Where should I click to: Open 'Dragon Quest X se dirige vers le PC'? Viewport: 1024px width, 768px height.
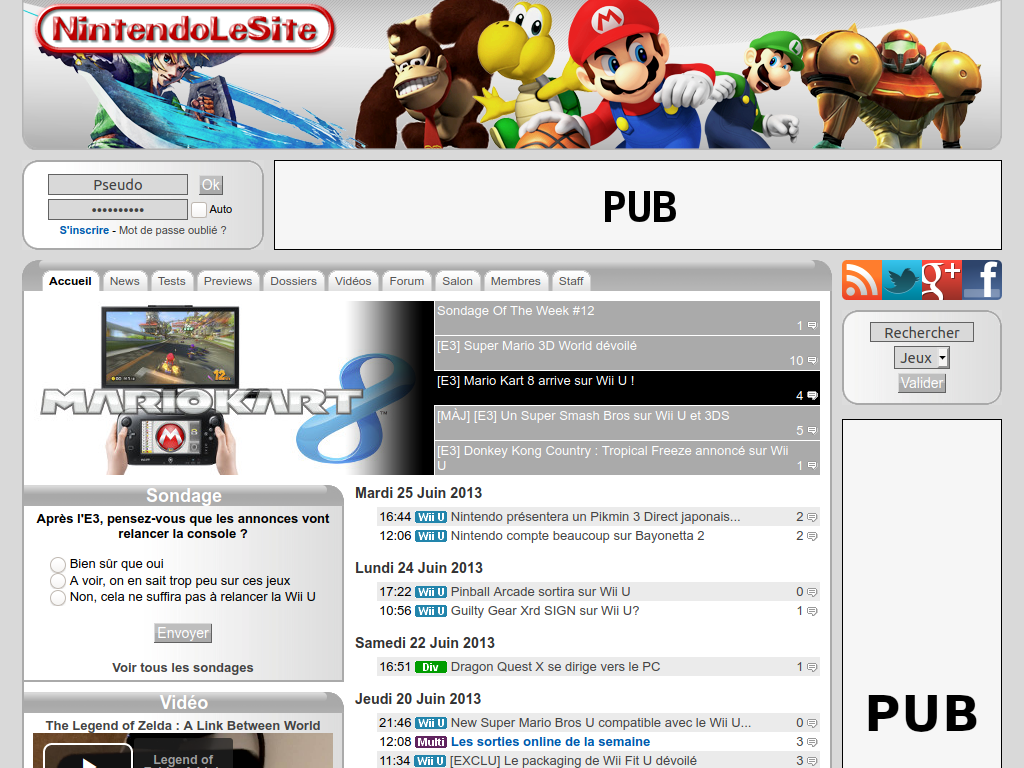coord(555,667)
